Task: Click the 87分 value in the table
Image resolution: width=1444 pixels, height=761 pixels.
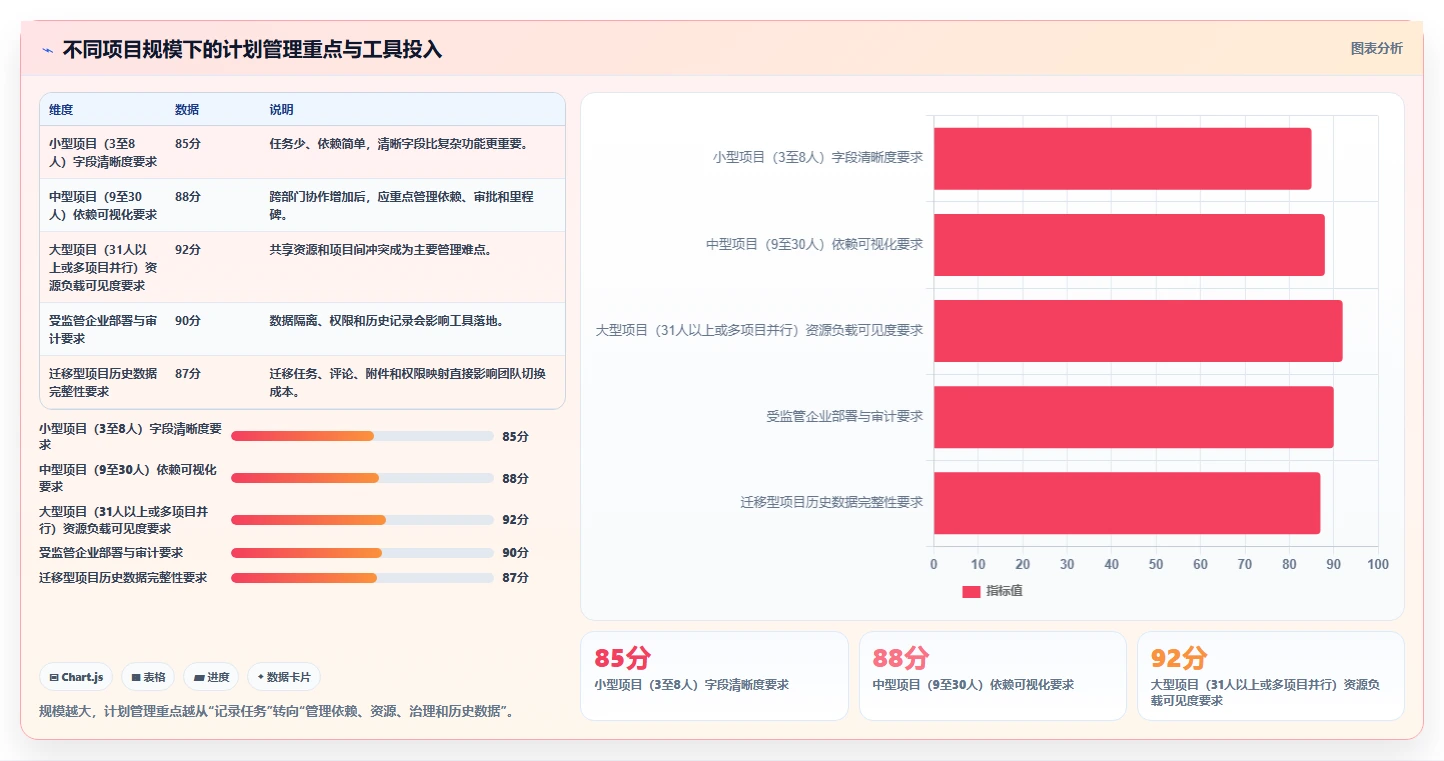Action: click(187, 373)
